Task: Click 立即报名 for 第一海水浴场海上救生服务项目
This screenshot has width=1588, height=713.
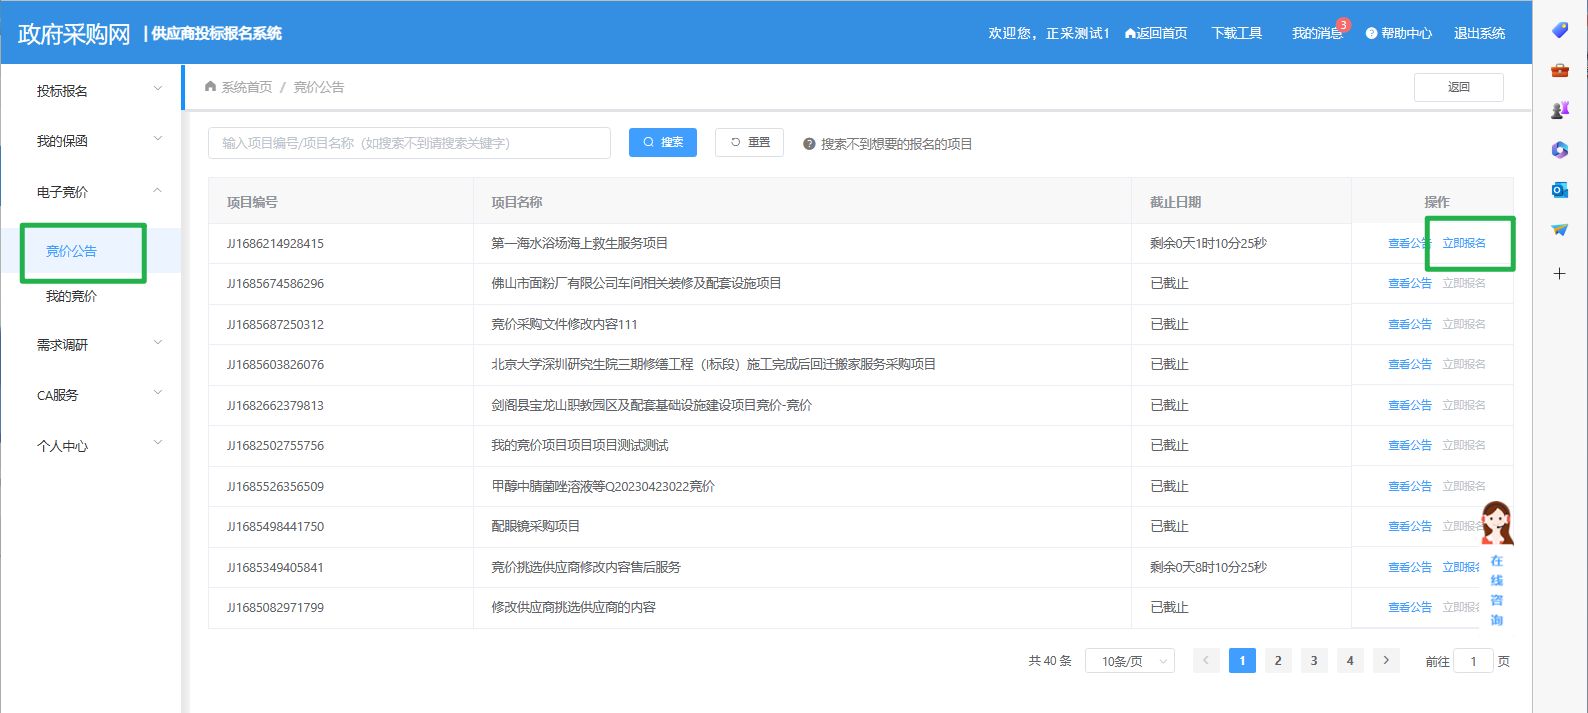Action: point(1464,243)
